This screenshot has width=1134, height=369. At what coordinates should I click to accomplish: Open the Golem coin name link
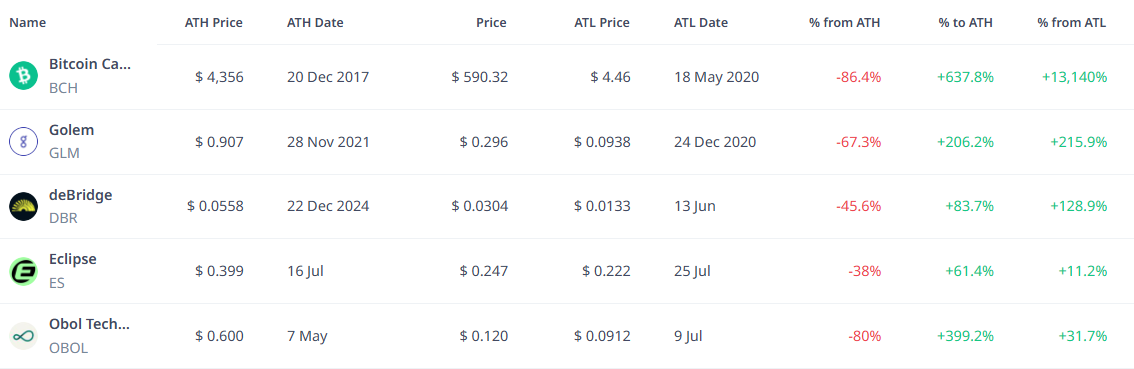tap(72, 130)
